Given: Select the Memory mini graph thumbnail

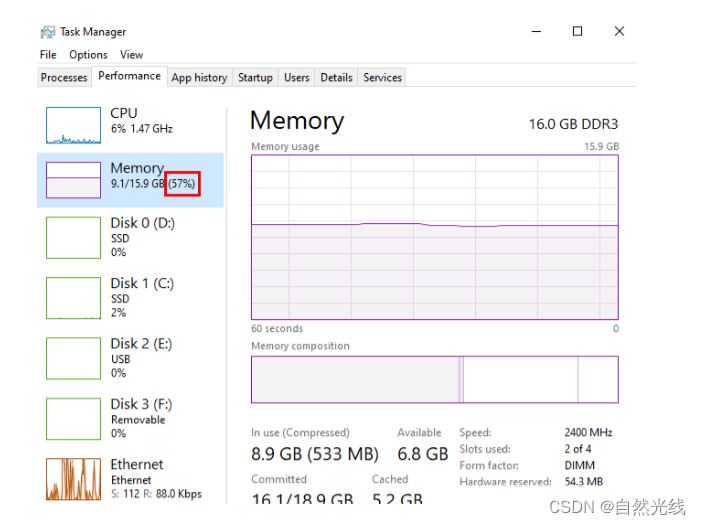Looking at the screenshot, I should (x=73, y=180).
